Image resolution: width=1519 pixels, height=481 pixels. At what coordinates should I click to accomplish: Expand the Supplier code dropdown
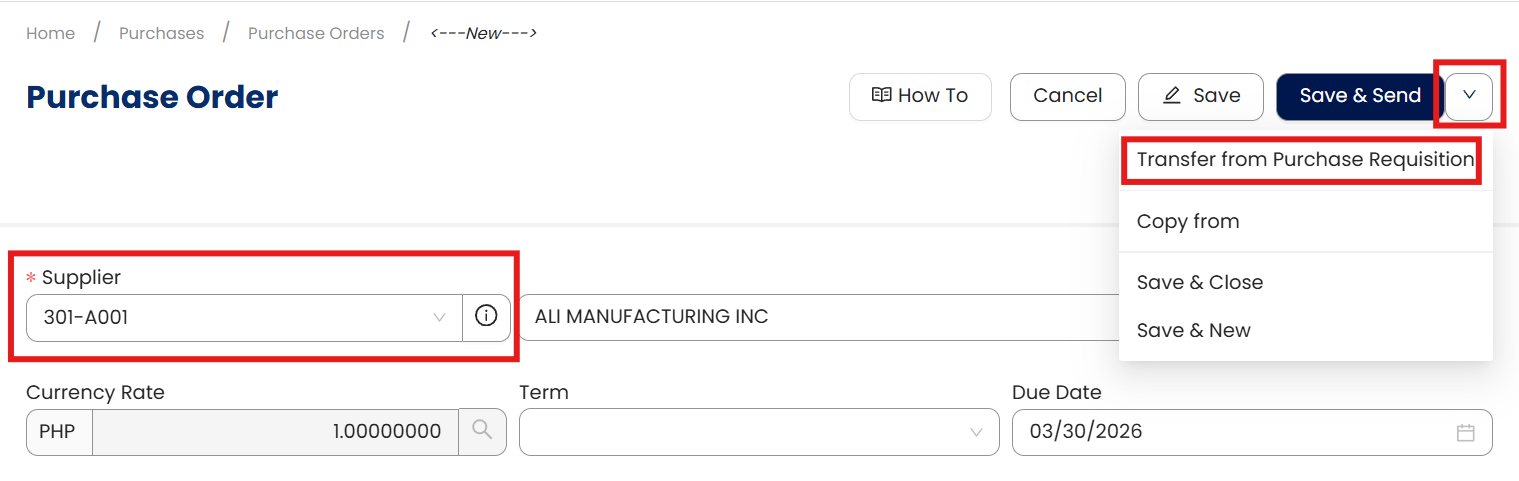[x=438, y=317]
